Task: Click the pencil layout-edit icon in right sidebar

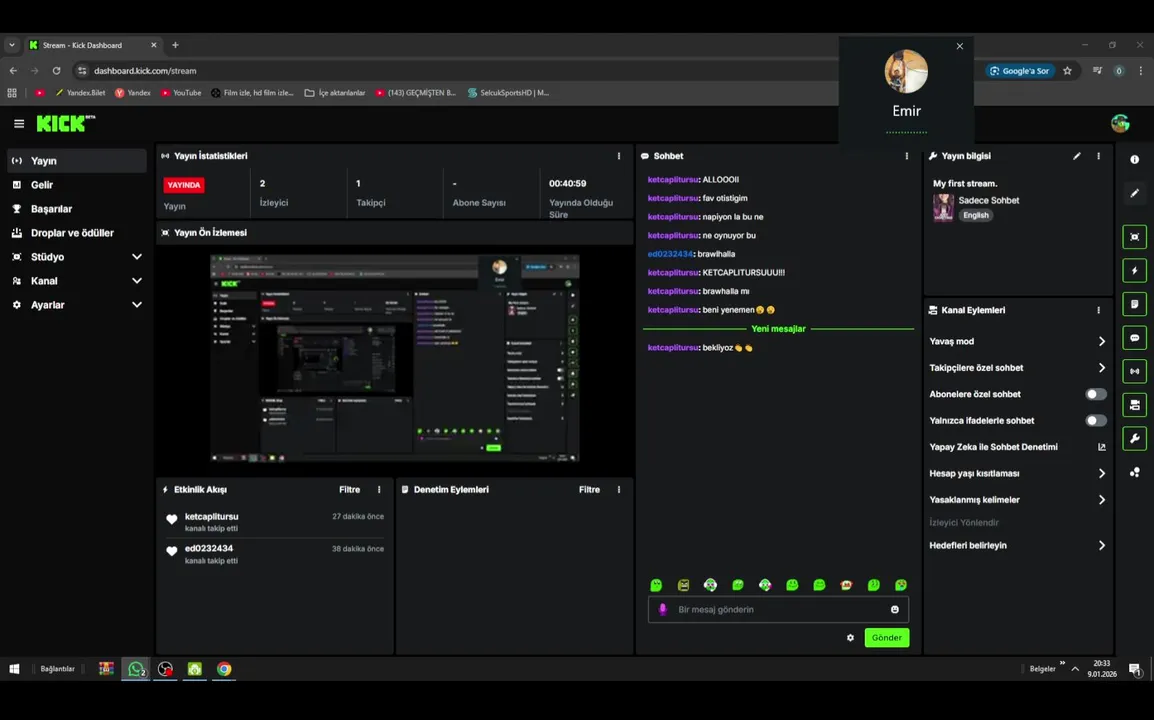Action: tap(1135, 194)
